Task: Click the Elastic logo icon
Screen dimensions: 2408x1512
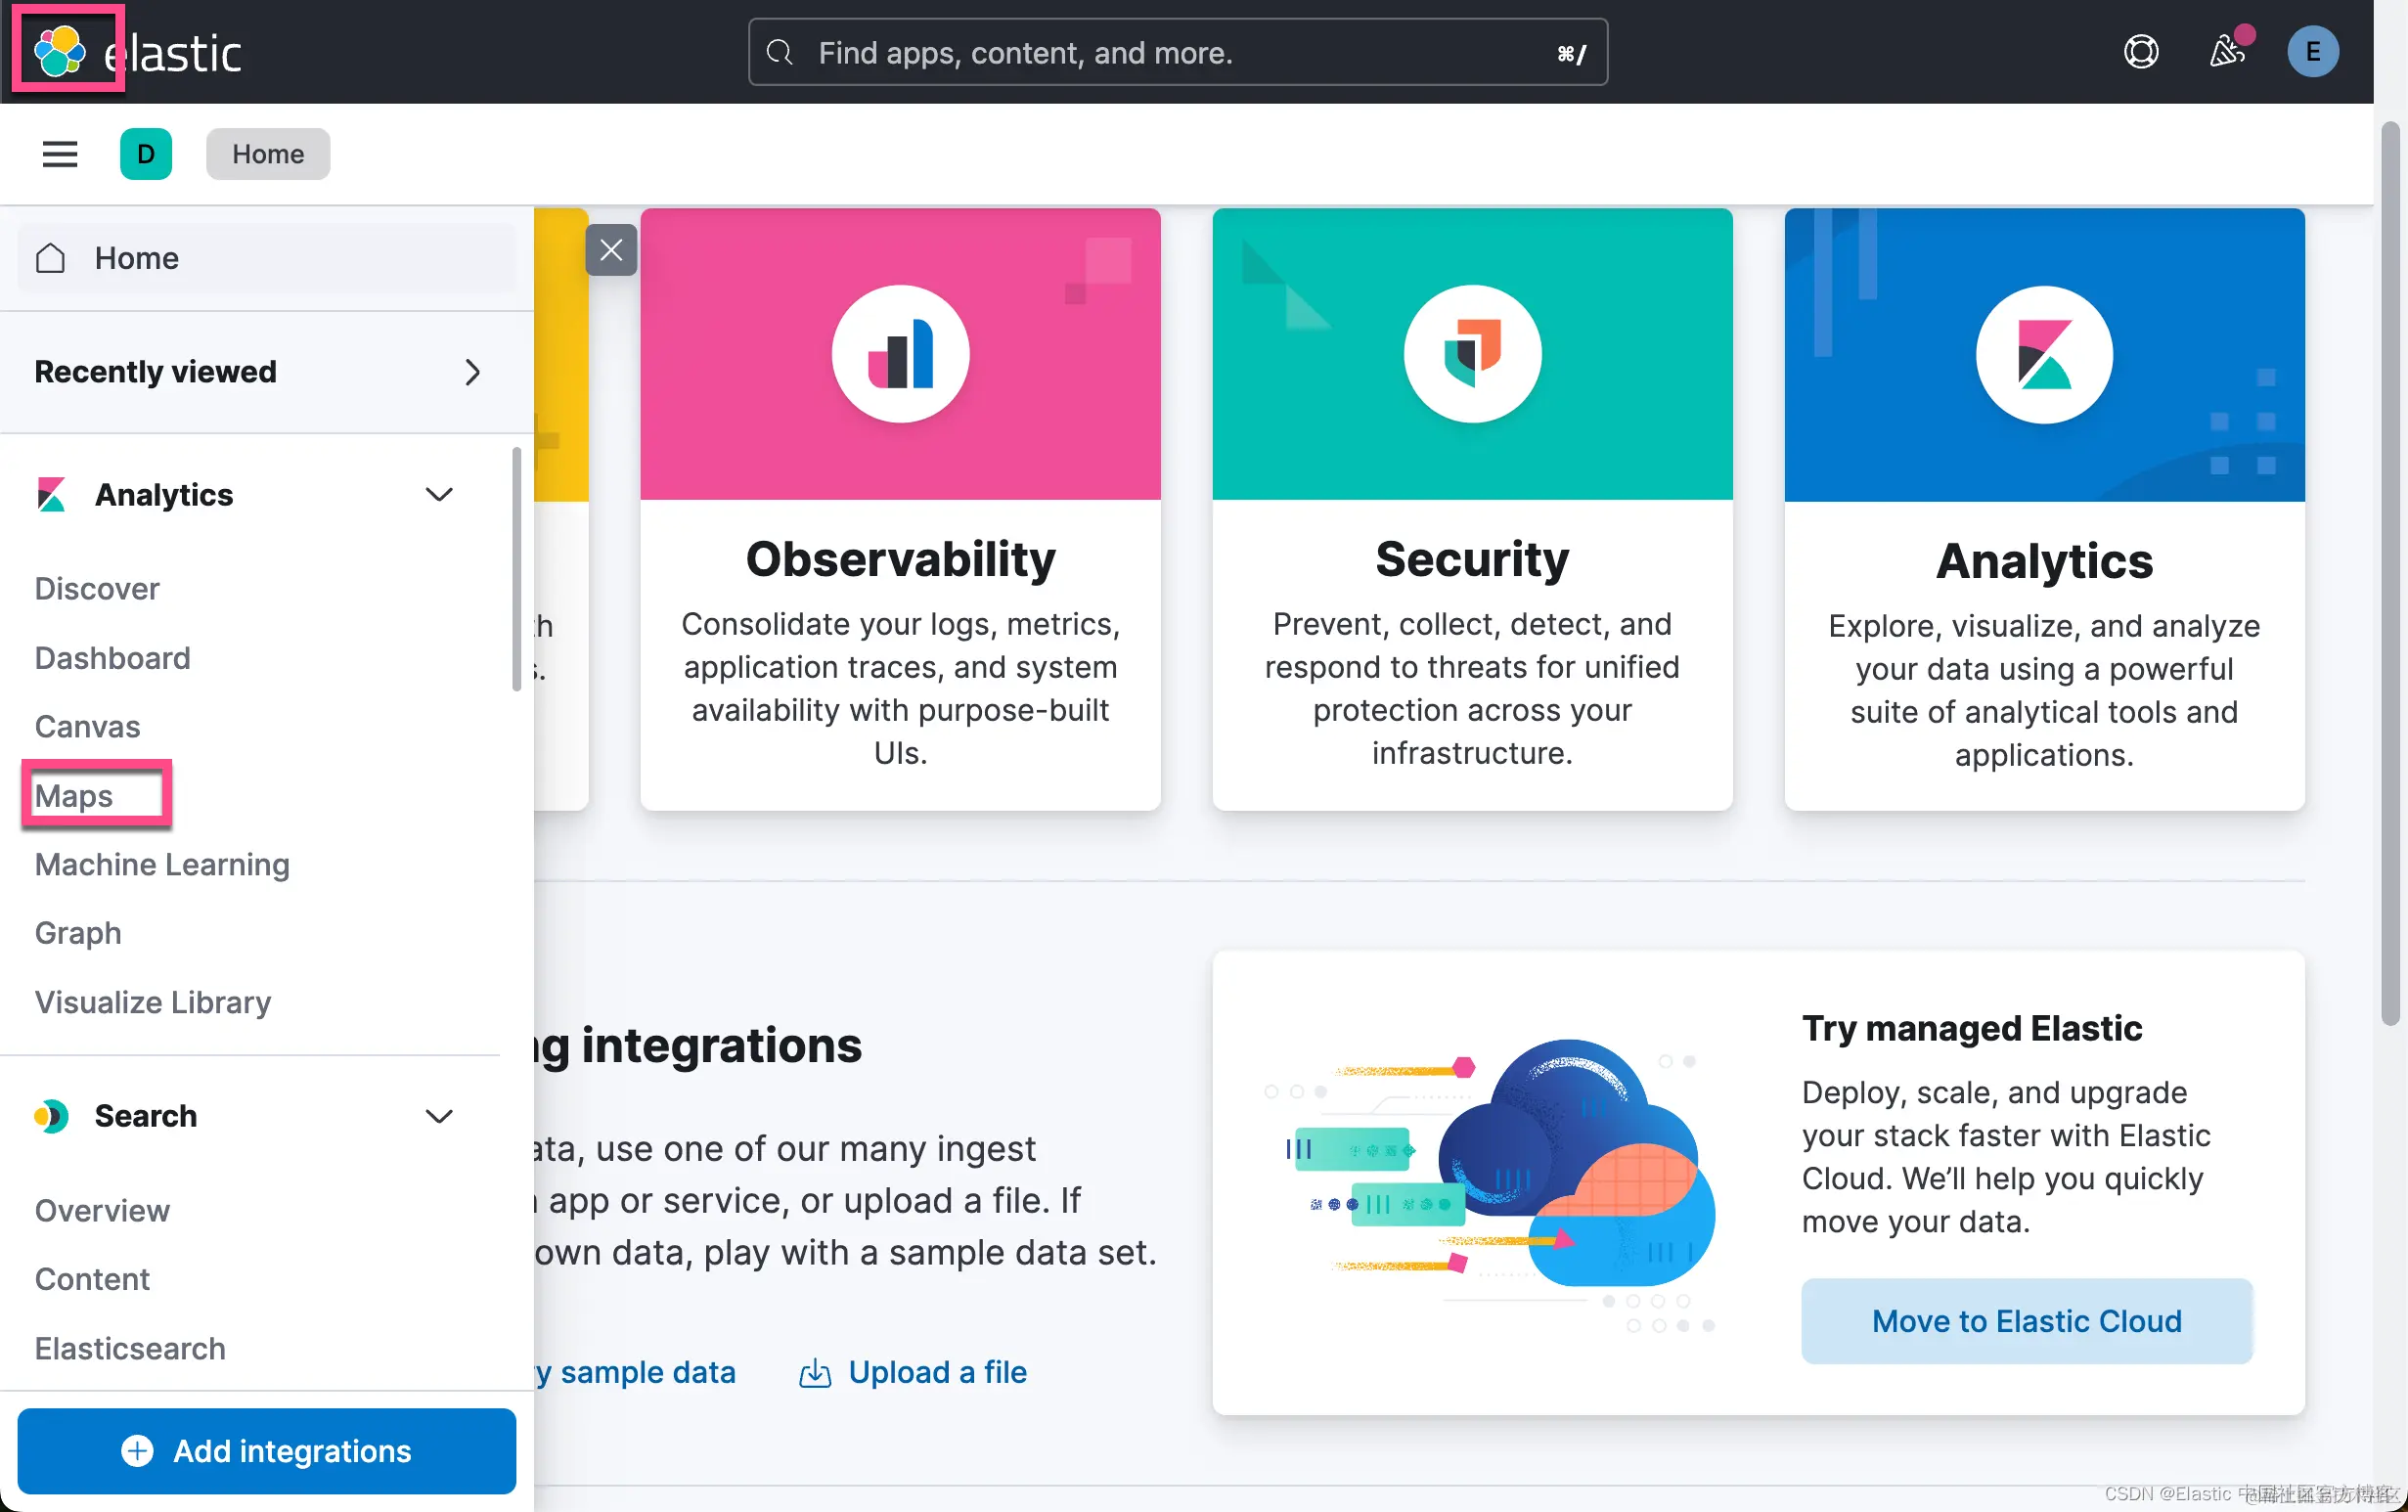Action: tap(60, 50)
